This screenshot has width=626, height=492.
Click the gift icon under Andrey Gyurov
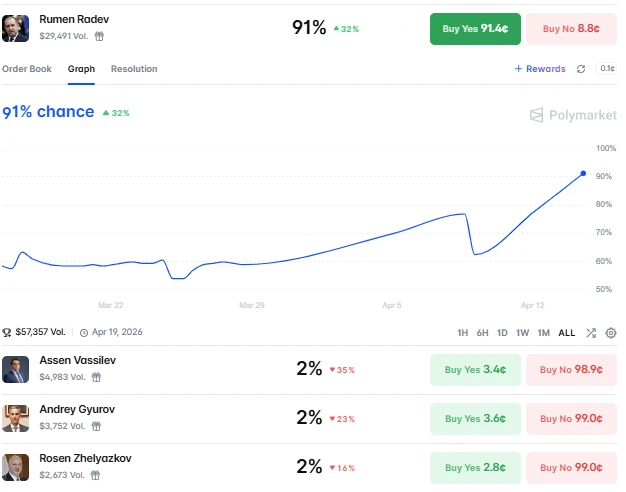coord(96,426)
